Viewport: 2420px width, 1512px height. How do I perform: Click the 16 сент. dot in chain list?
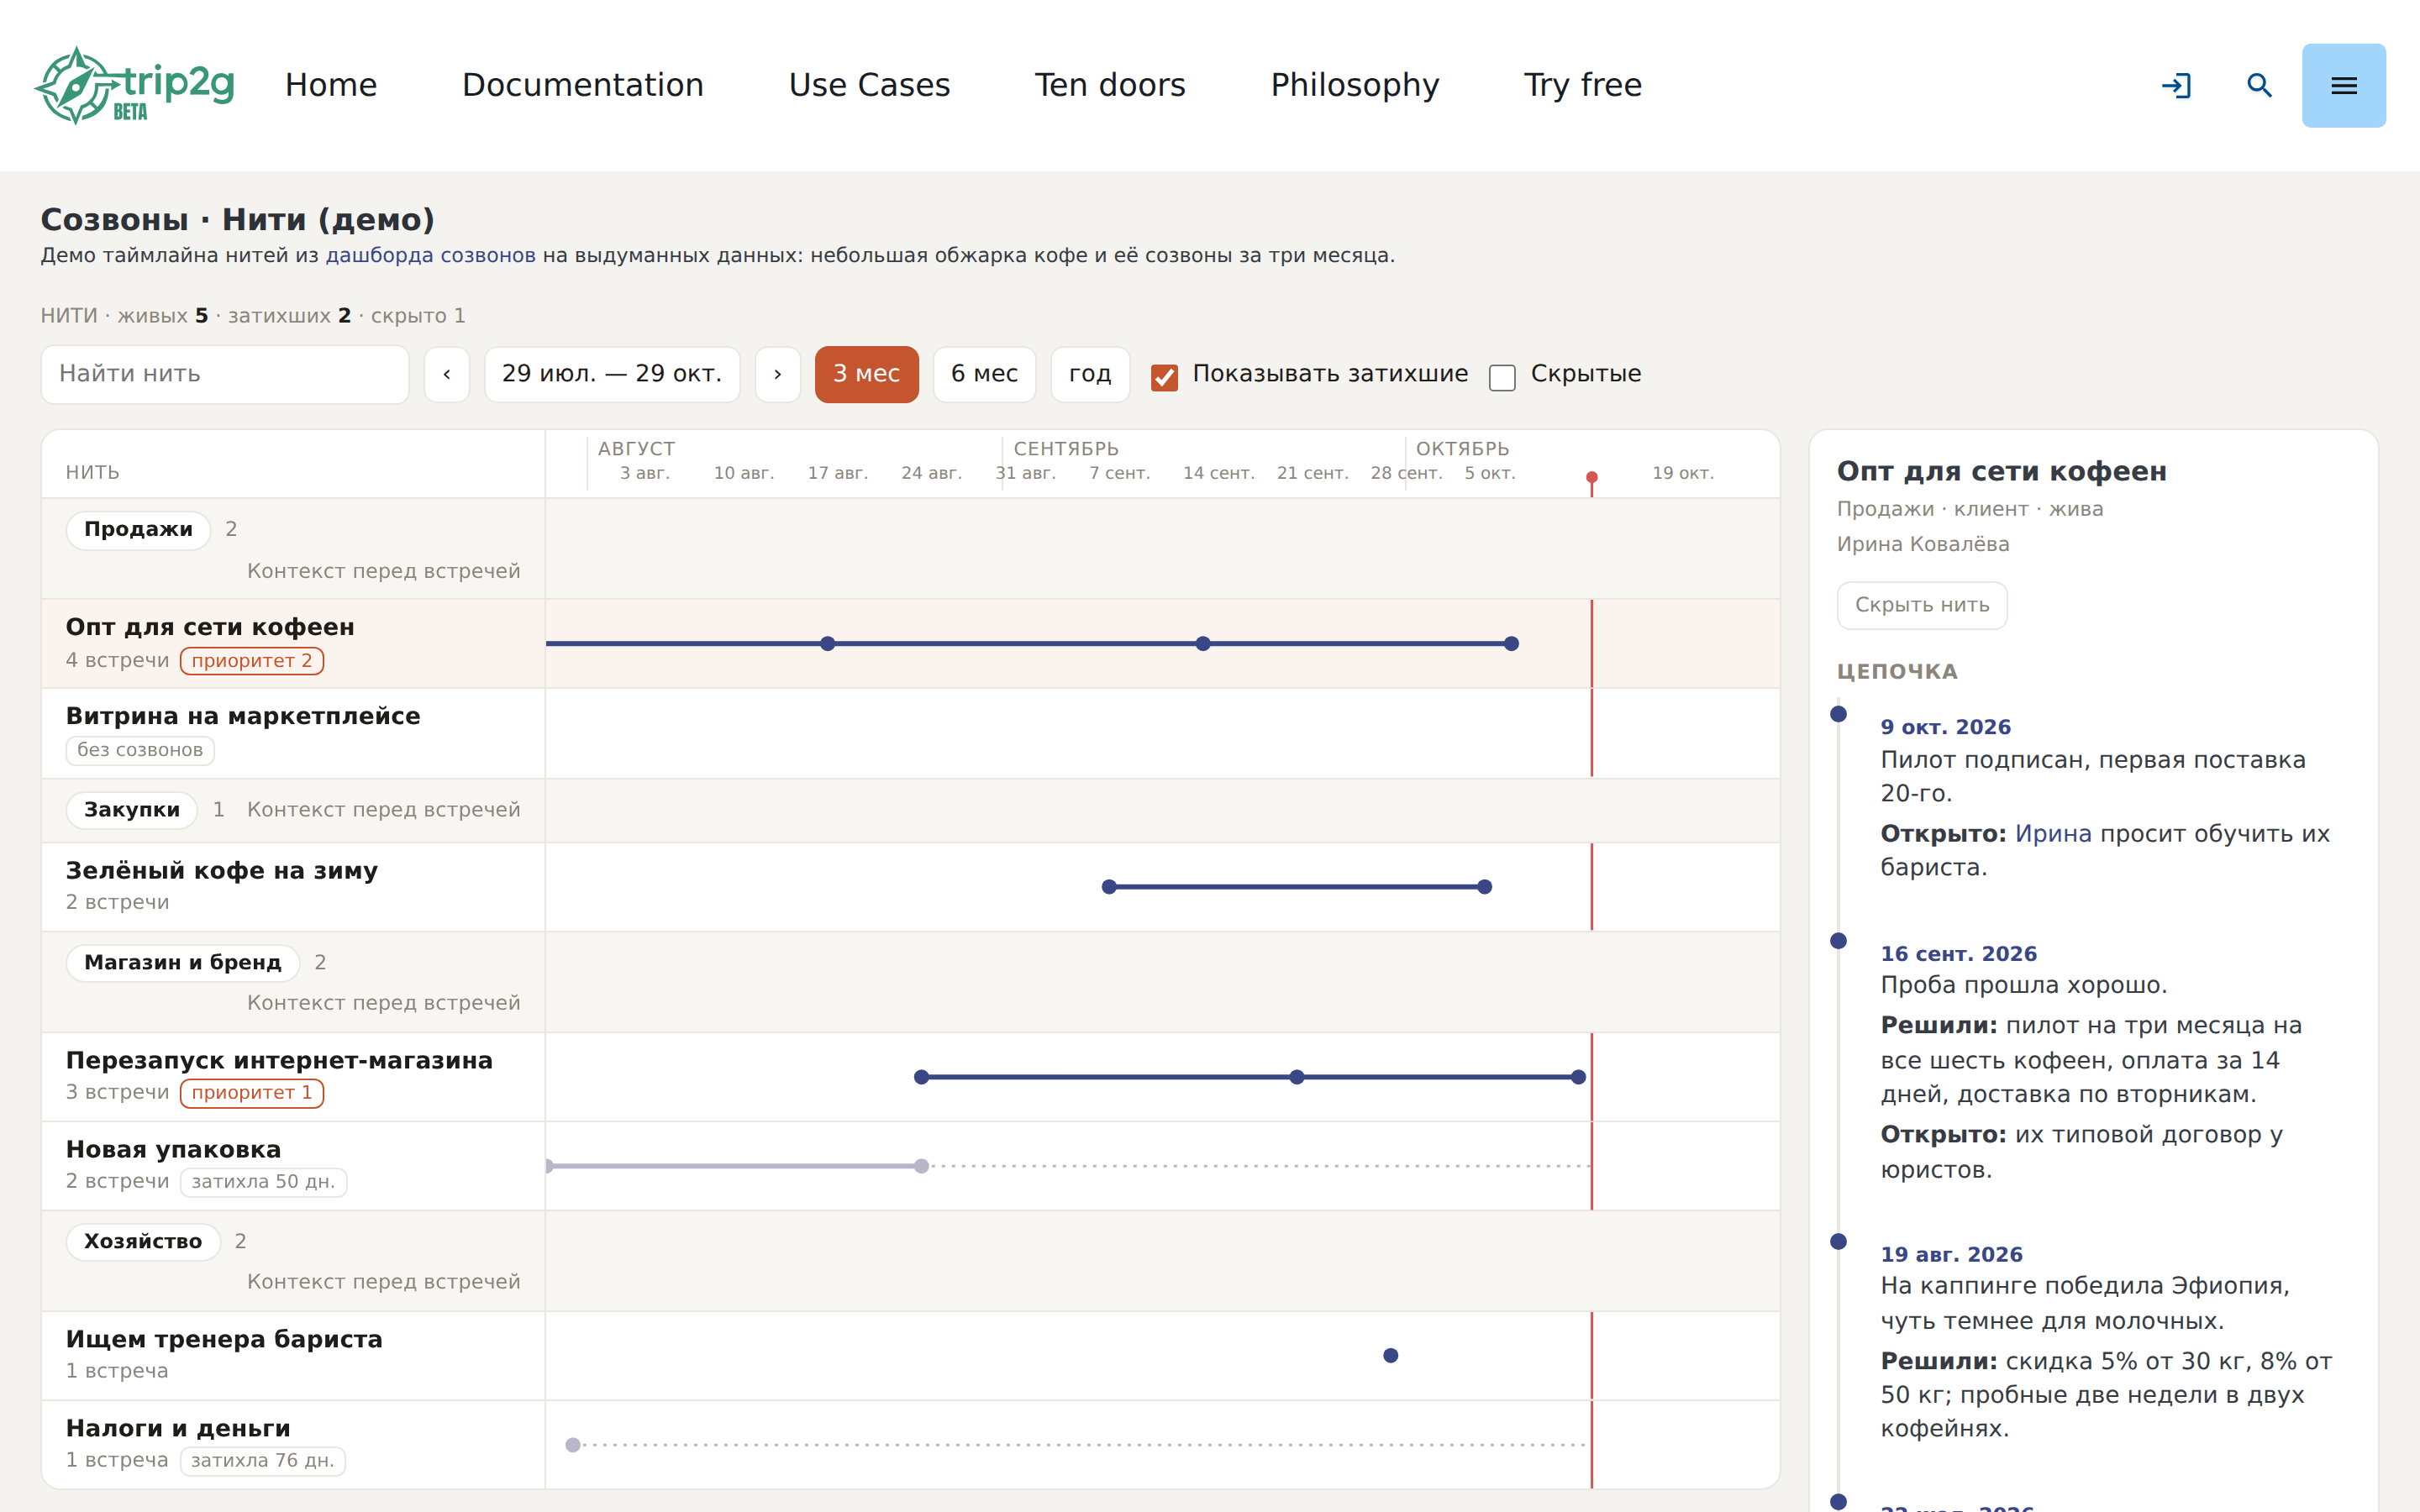pyautogui.click(x=1838, y=940)
